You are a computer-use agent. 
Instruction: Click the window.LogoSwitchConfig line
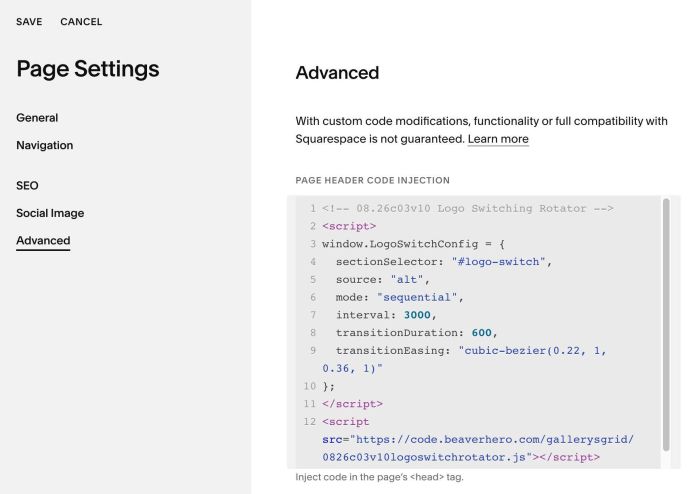(x=413, y=244)
